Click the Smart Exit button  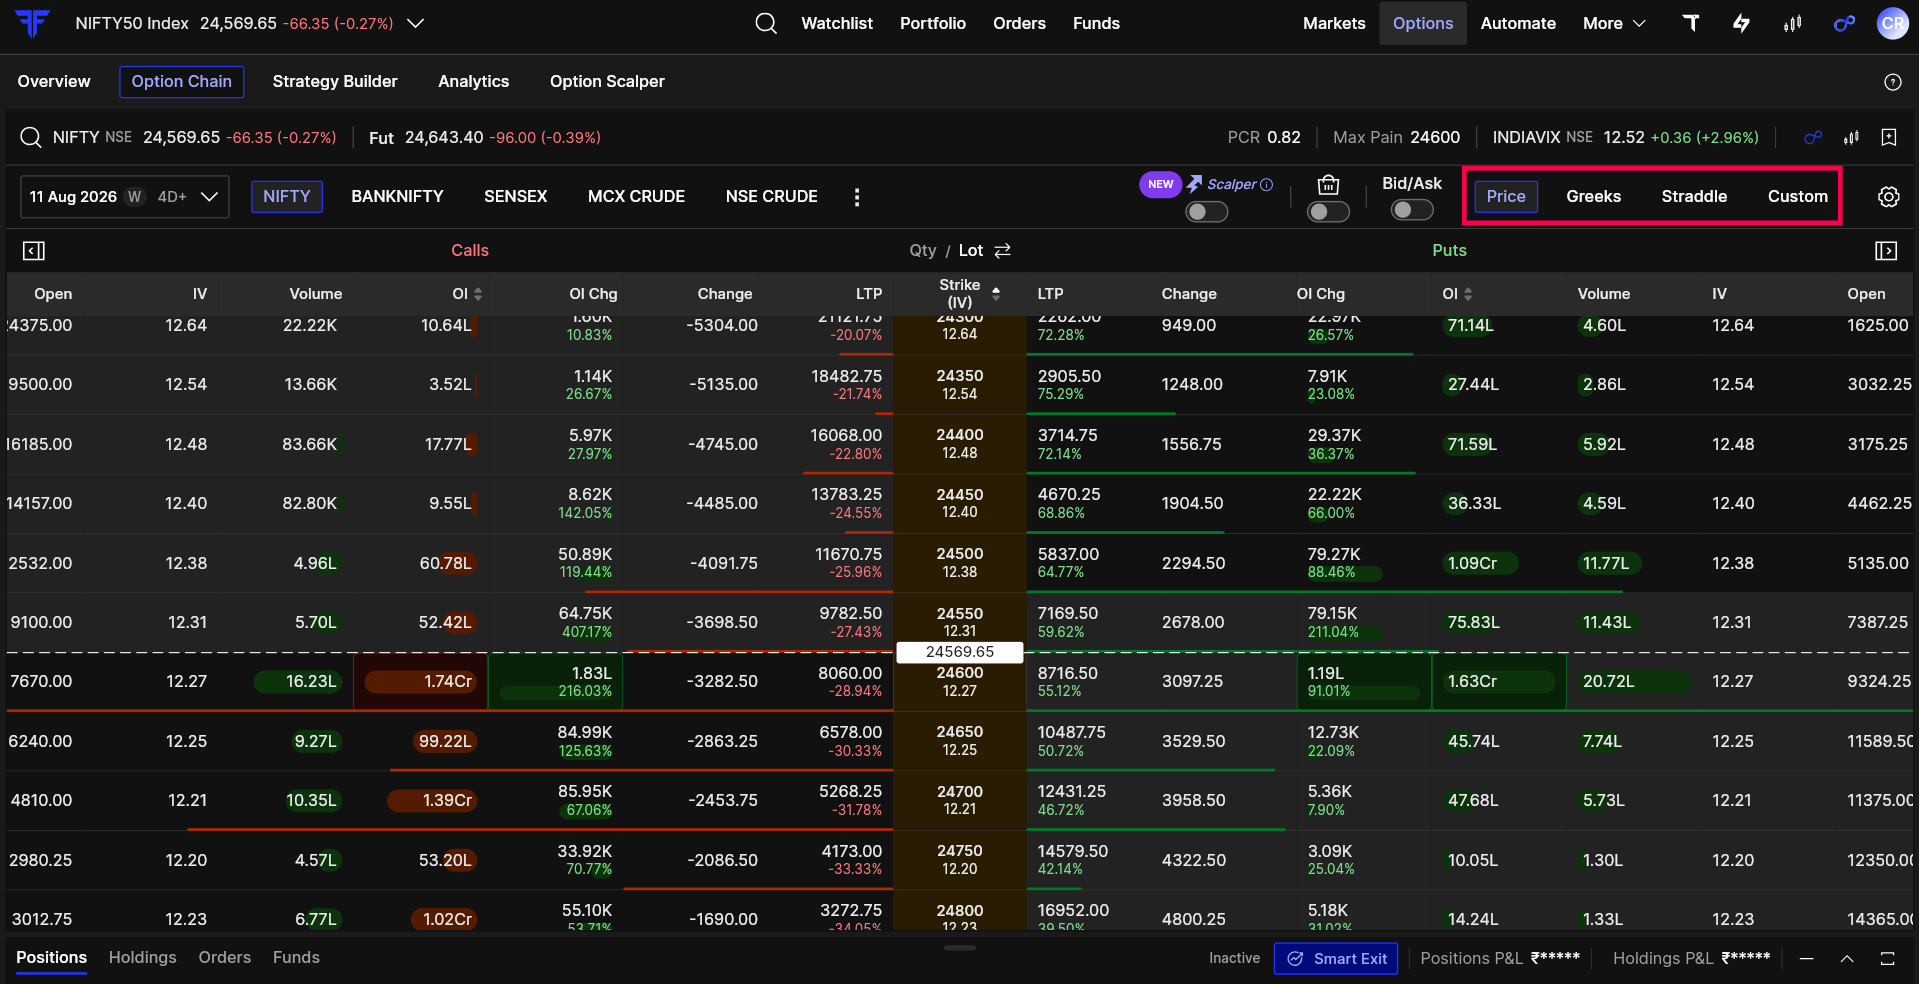pos(1336,958)
